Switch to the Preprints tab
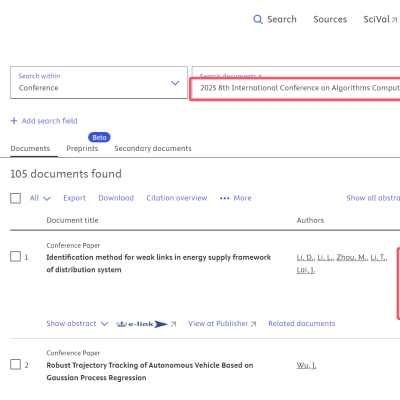400x400 pixels. click(82, 149)
